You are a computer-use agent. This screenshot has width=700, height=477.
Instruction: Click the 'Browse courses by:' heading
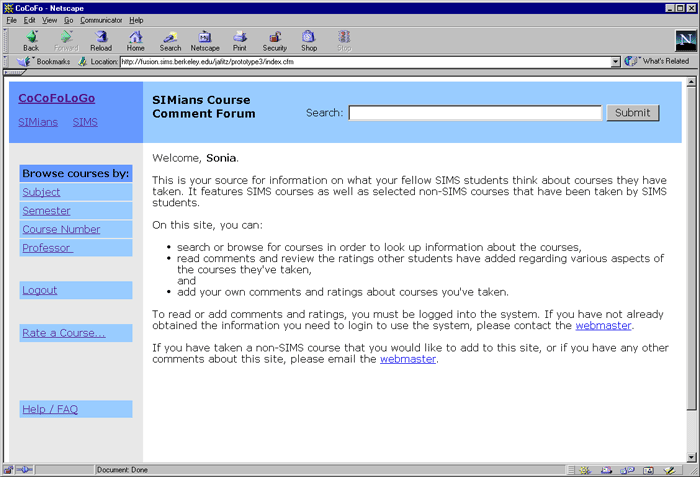[76, 173]
